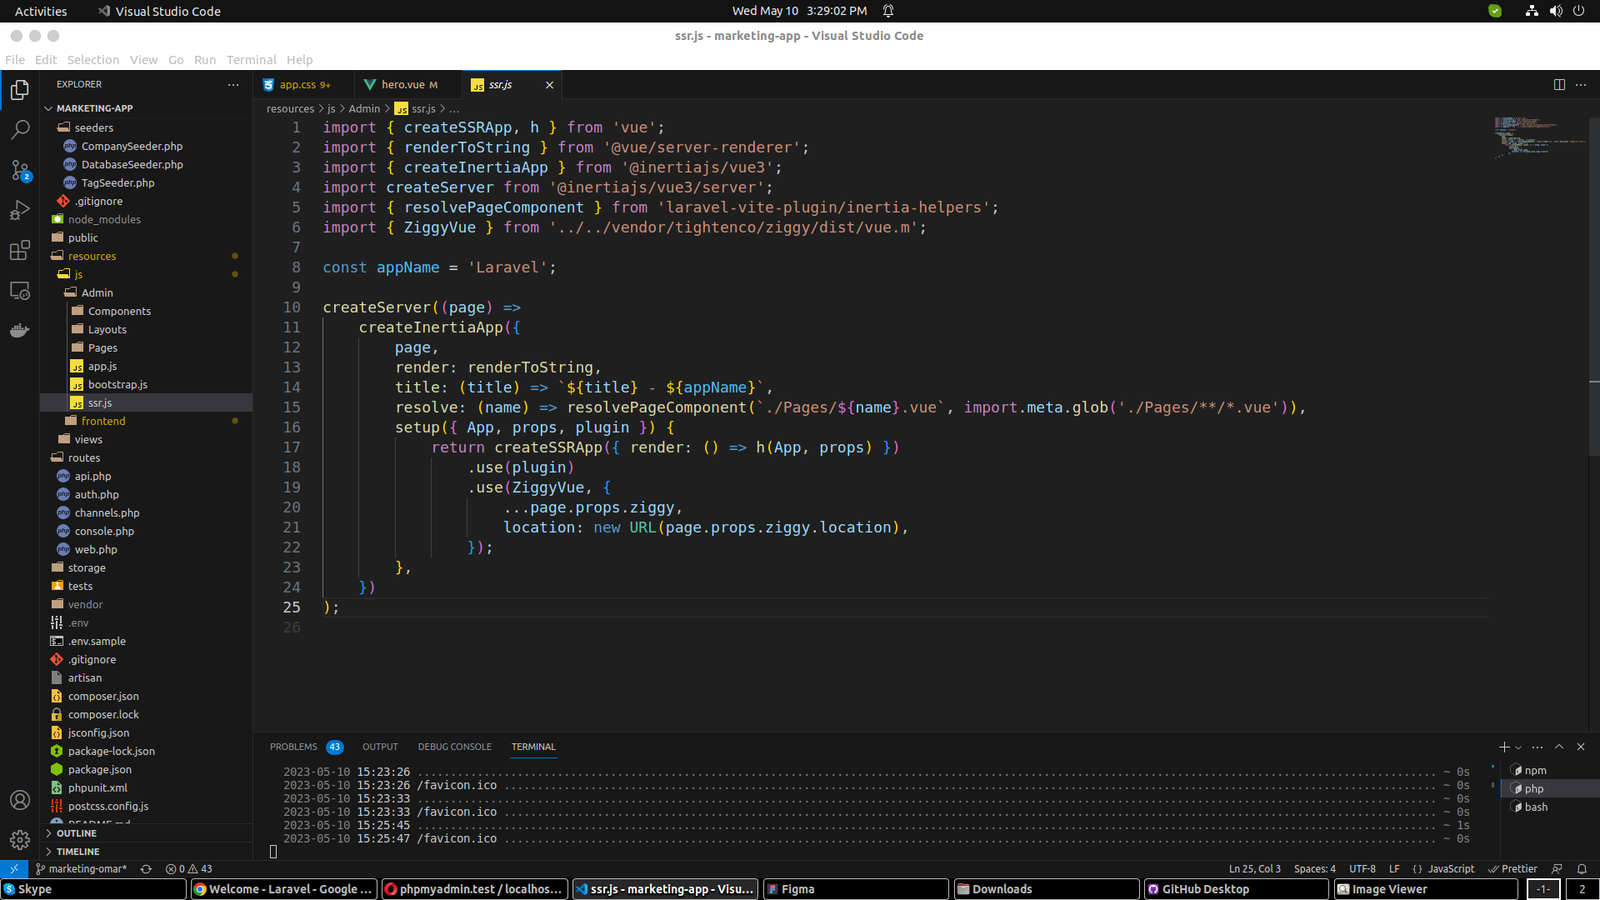Open the Extensions view
The image size is (1600, 900).
click(20, 250)
